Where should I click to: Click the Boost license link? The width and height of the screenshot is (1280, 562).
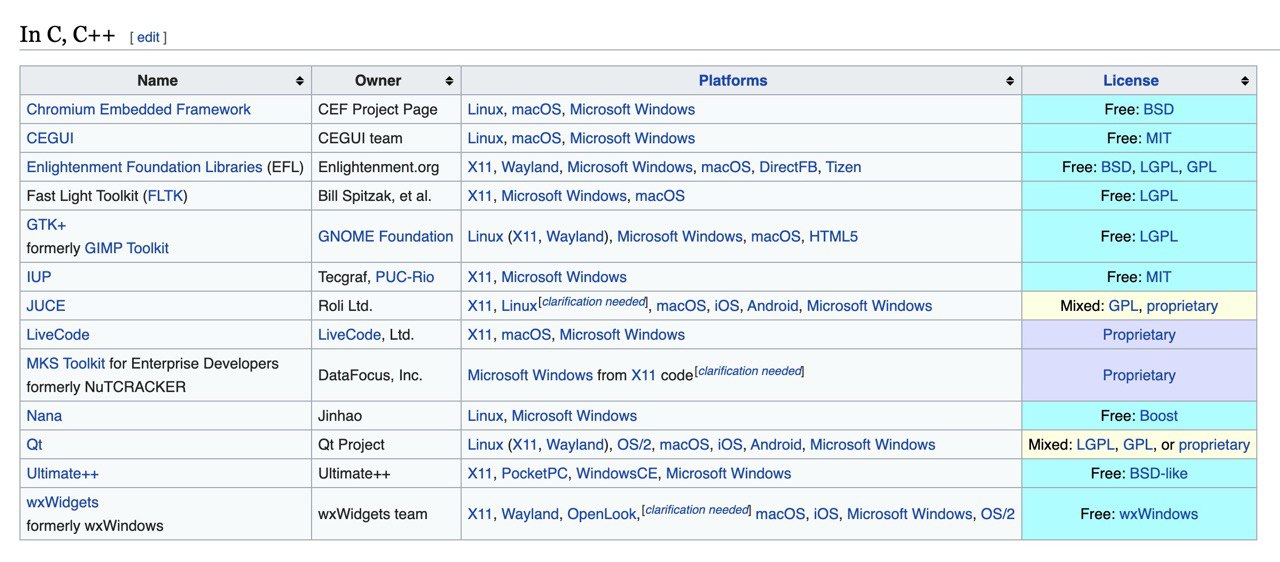tap(1158, 416)
